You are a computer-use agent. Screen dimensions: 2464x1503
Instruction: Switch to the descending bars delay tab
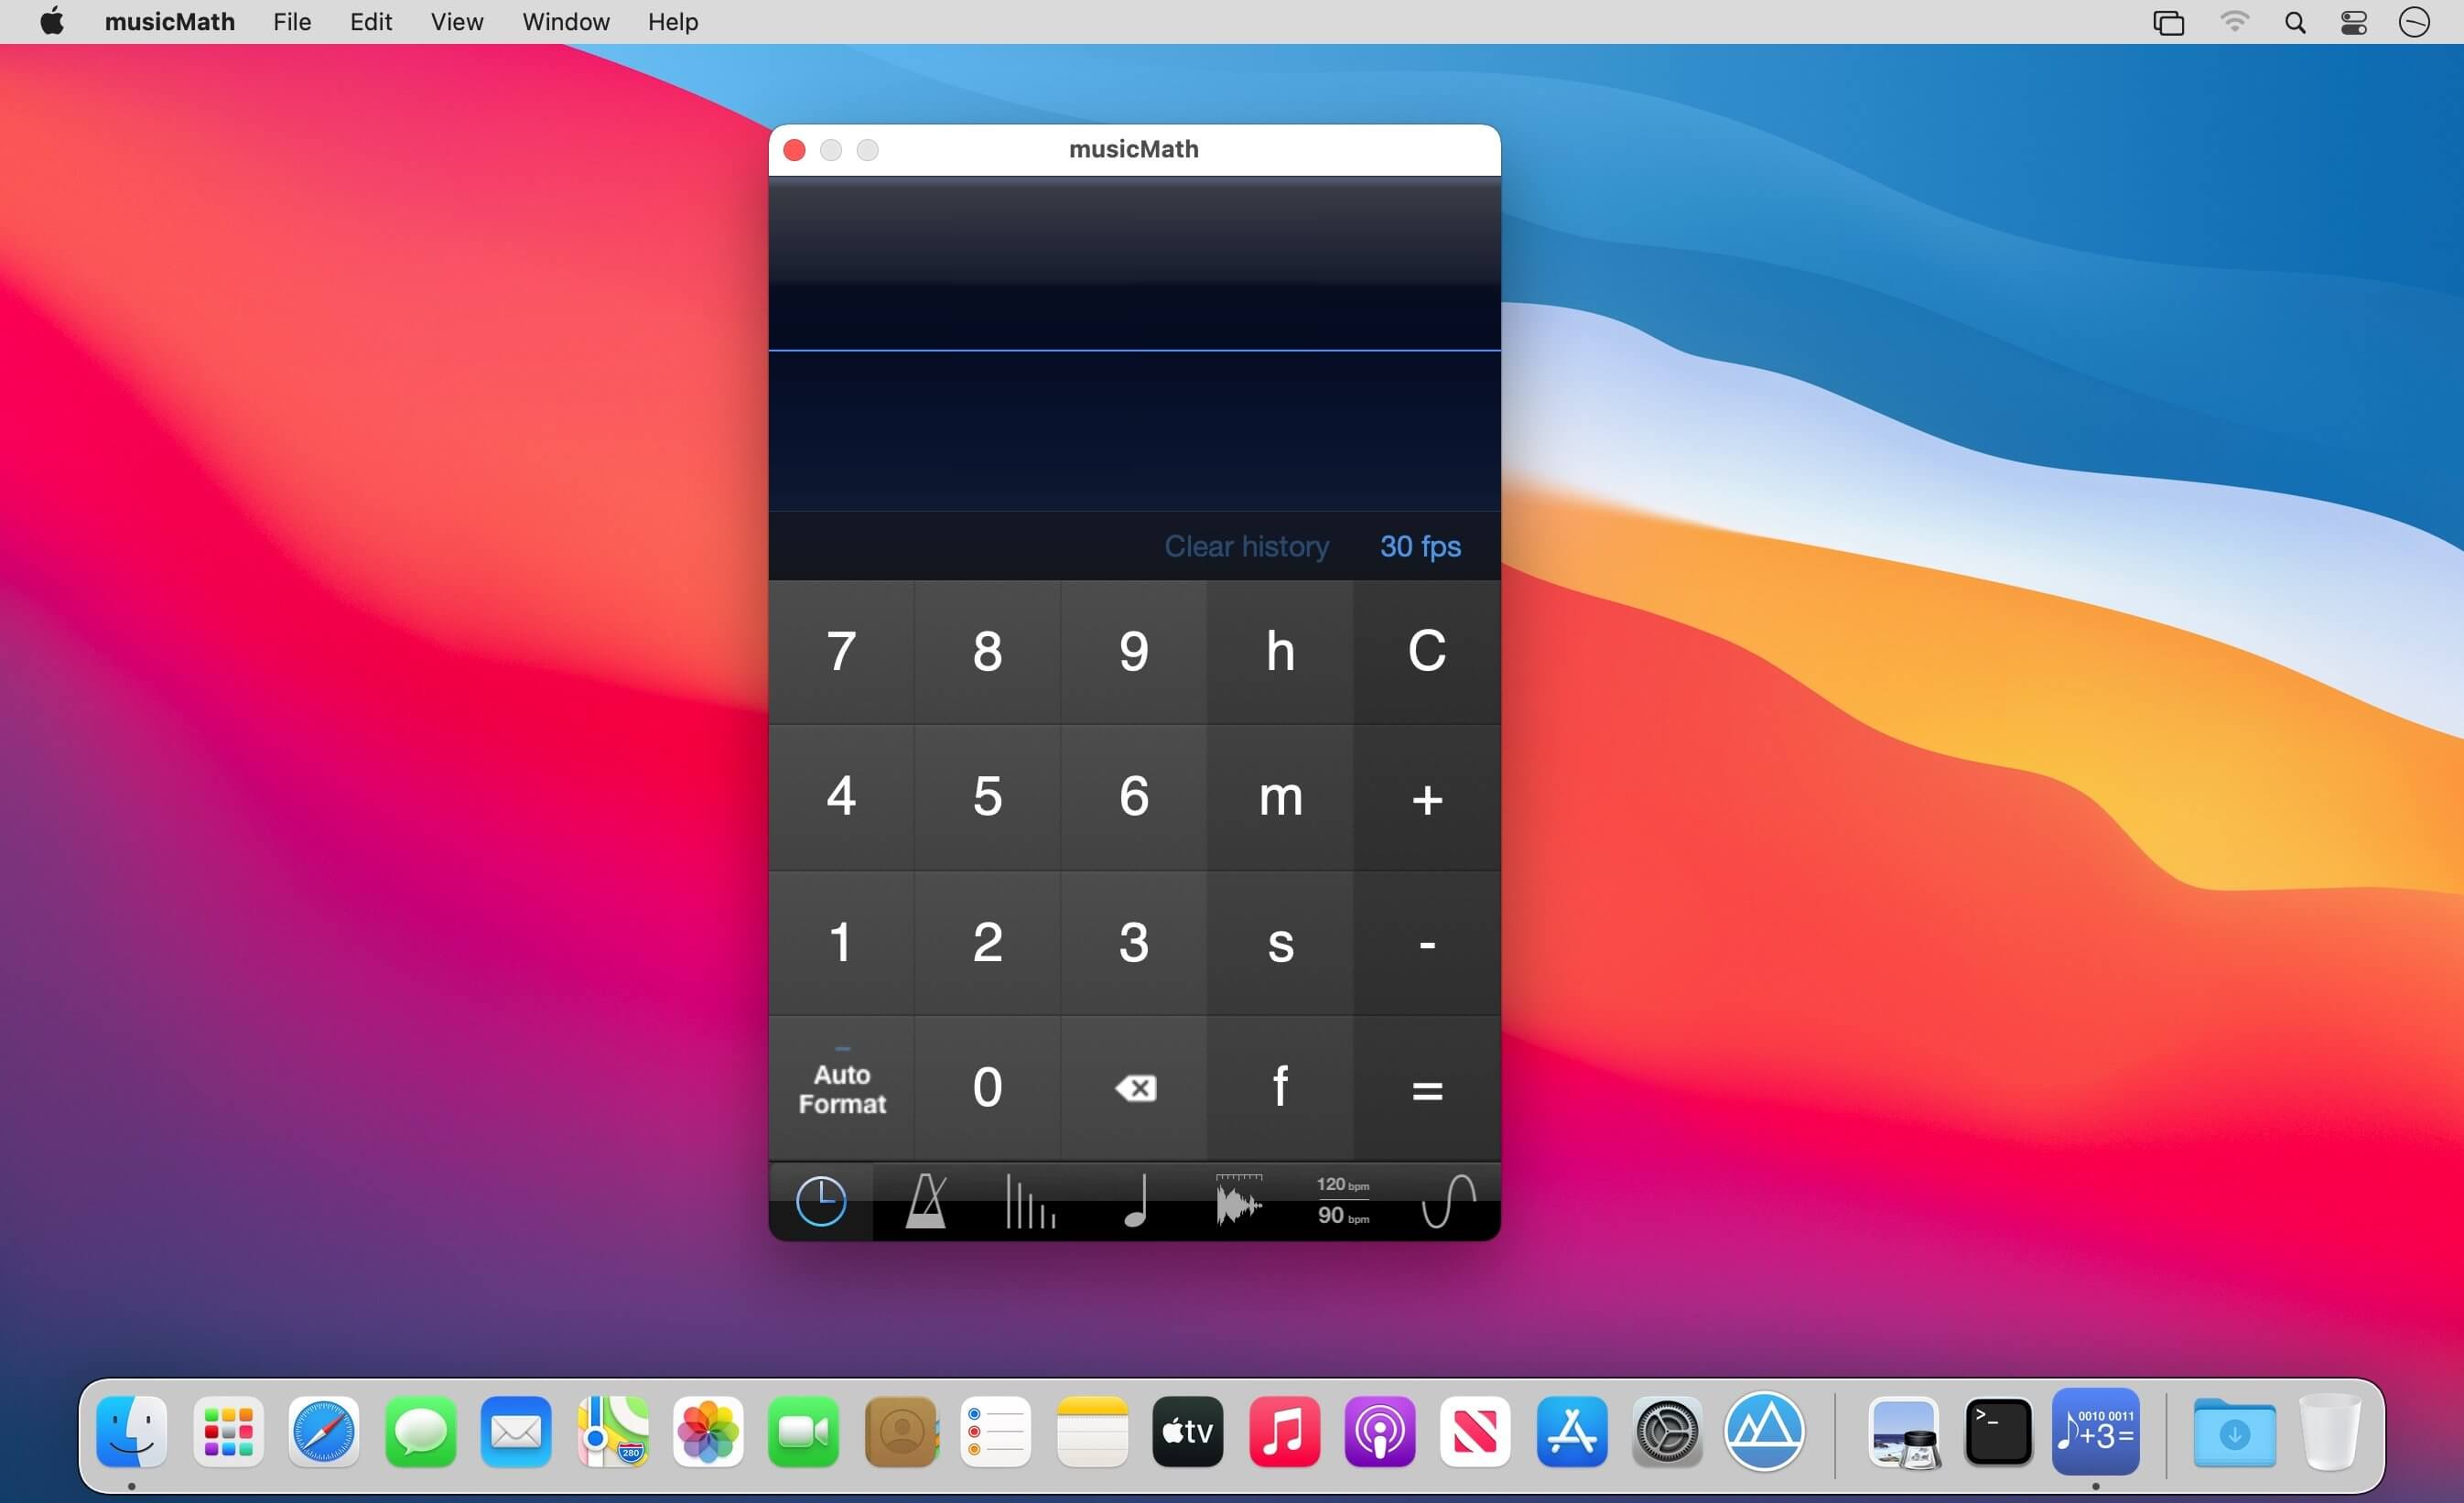click(x=1030, y=1201)
